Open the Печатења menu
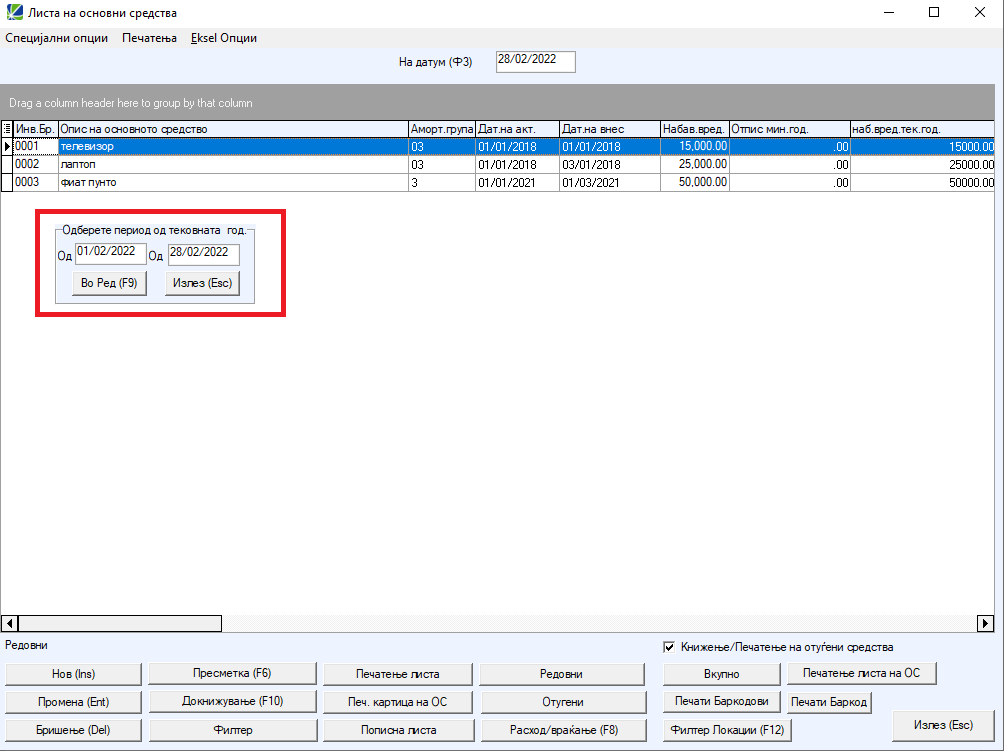Viewport: 1004px width, 751px height. pos(149,38)
